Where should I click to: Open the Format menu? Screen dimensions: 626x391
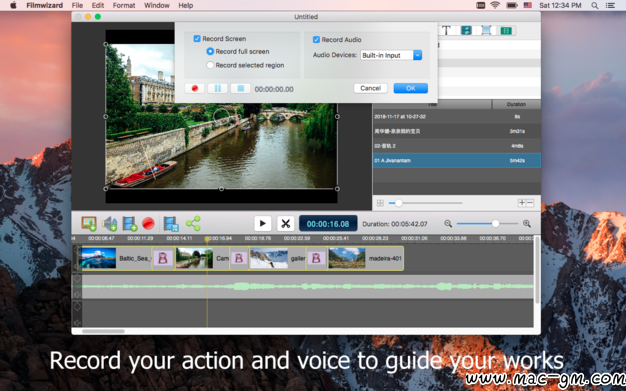pyautogui.click(x=124, y=5)
